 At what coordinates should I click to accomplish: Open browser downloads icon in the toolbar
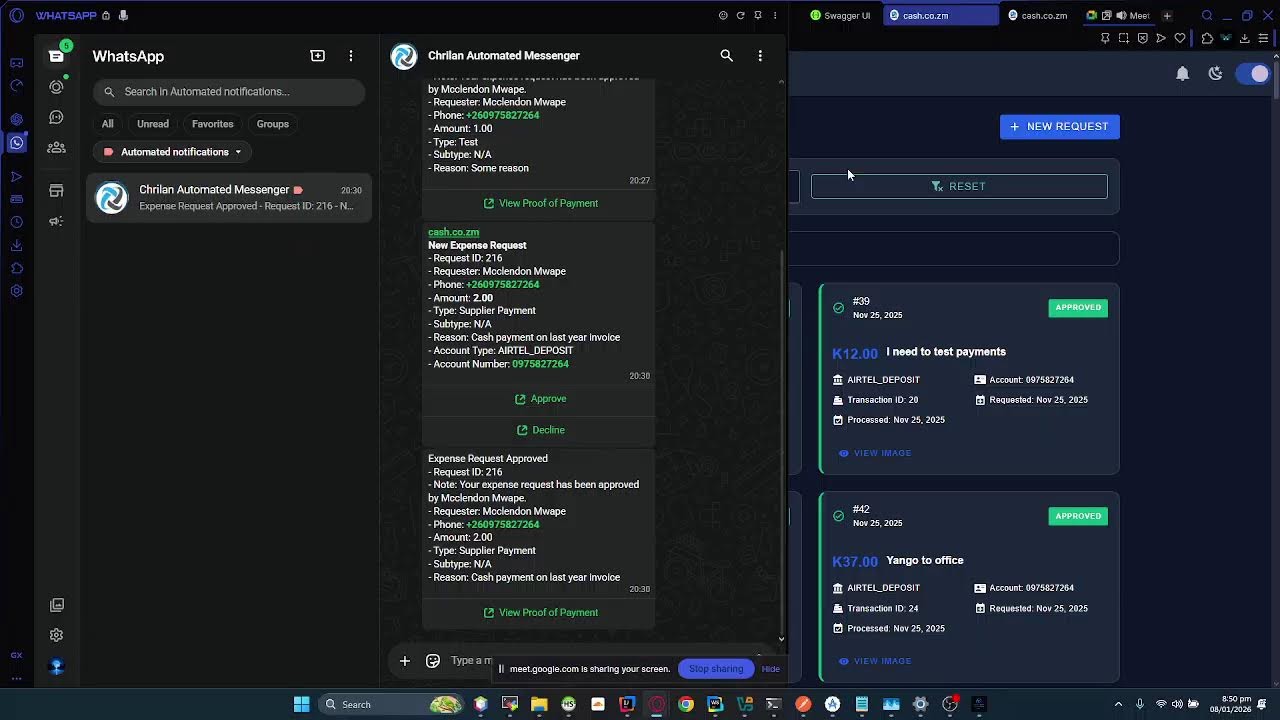[1245, 38]
